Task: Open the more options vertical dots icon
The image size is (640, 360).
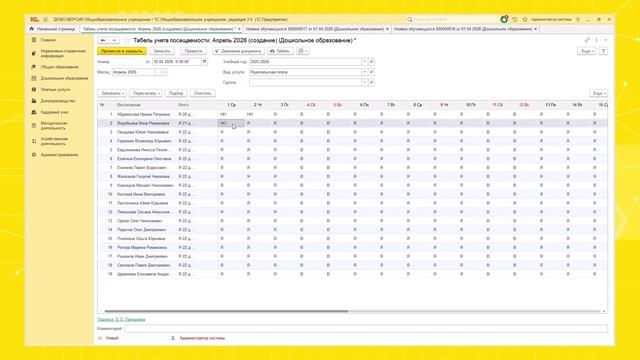Action: [x=596, y=40]
